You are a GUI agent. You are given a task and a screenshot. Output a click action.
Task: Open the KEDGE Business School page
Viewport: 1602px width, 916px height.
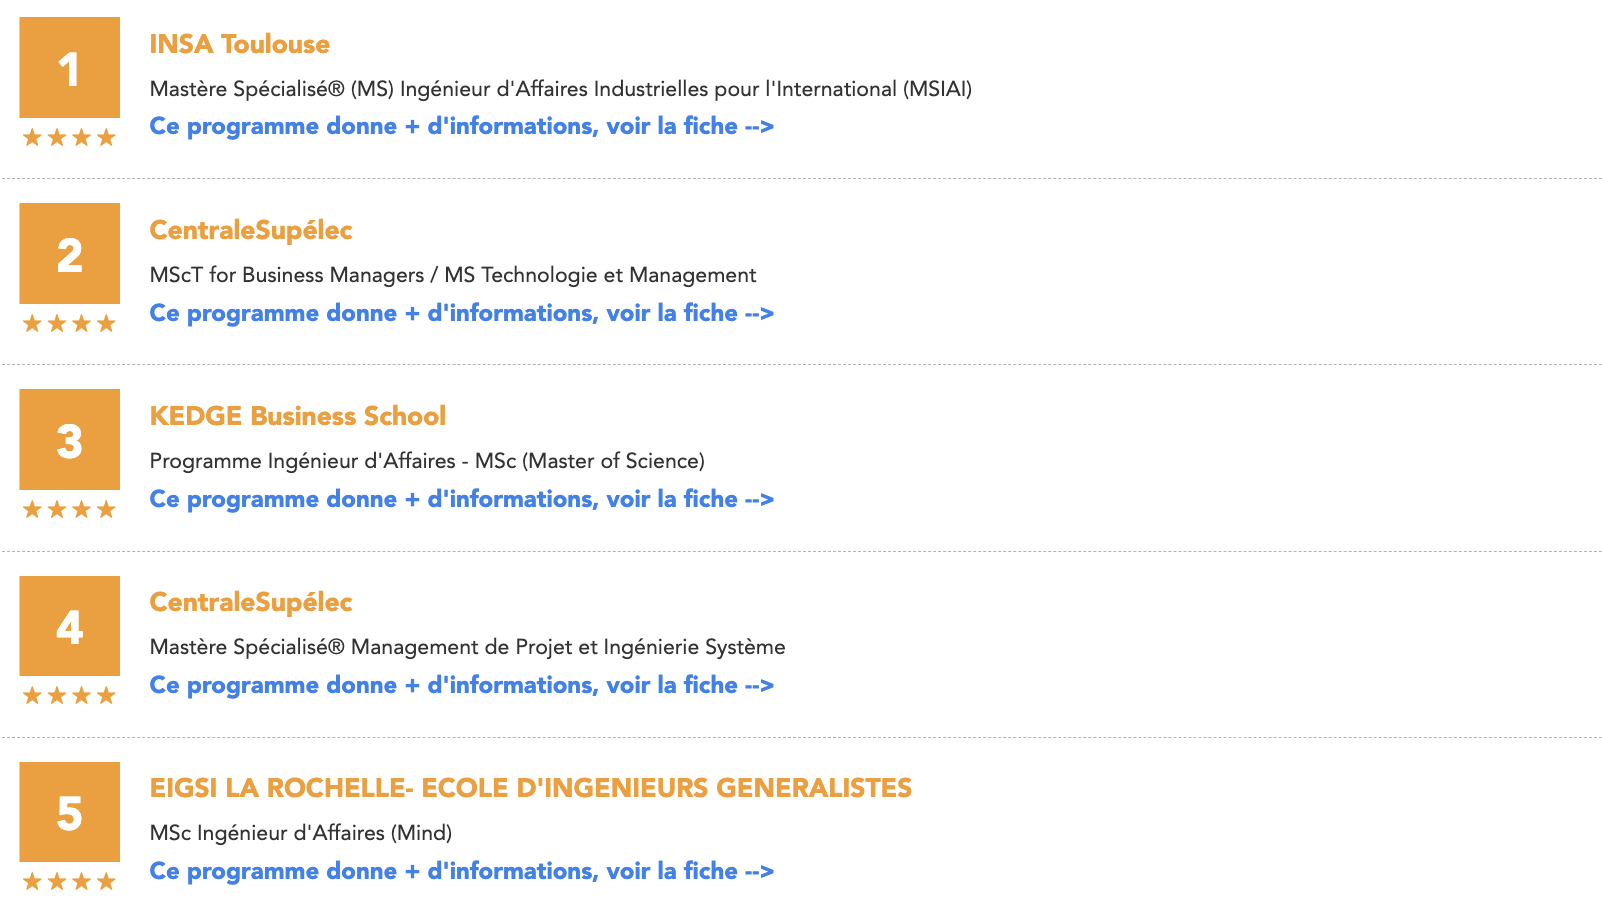pos(297,416)
